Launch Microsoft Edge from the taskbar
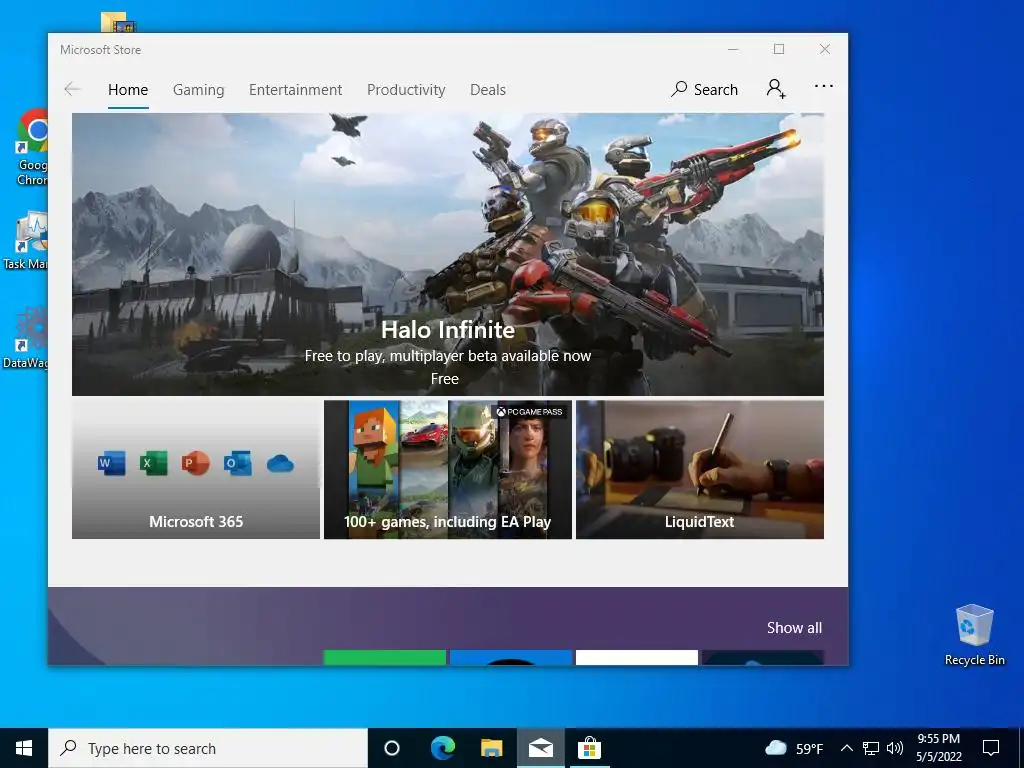The width and height of the screenshot is (1024, 768). pos(443,748)
